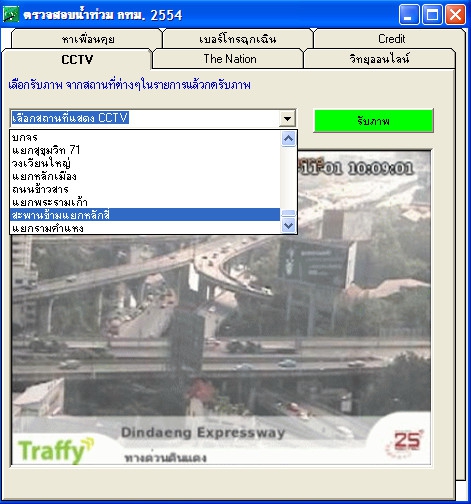Choose แยกรามคำแหง from the list
Screen dimensions: 471x504
[145, 228]
